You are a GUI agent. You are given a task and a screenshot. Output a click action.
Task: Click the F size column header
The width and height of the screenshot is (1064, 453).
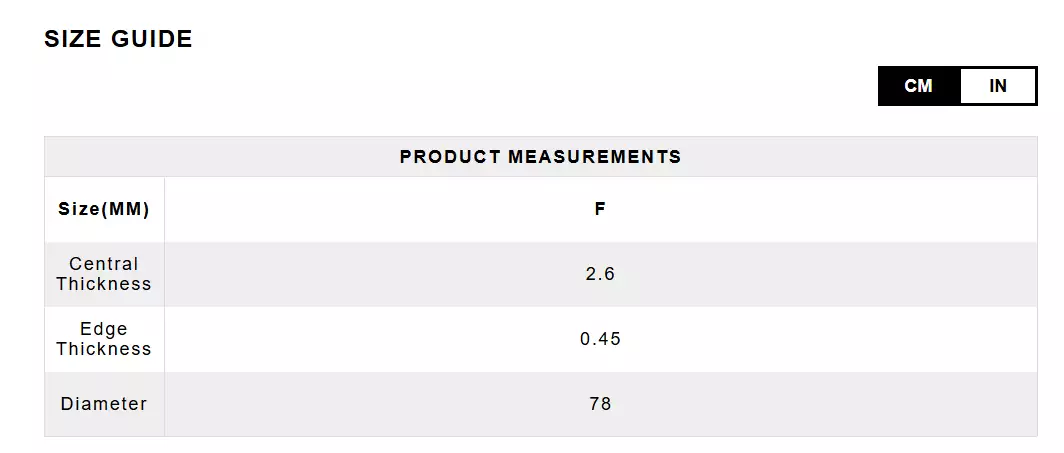[x=600, y=209]
